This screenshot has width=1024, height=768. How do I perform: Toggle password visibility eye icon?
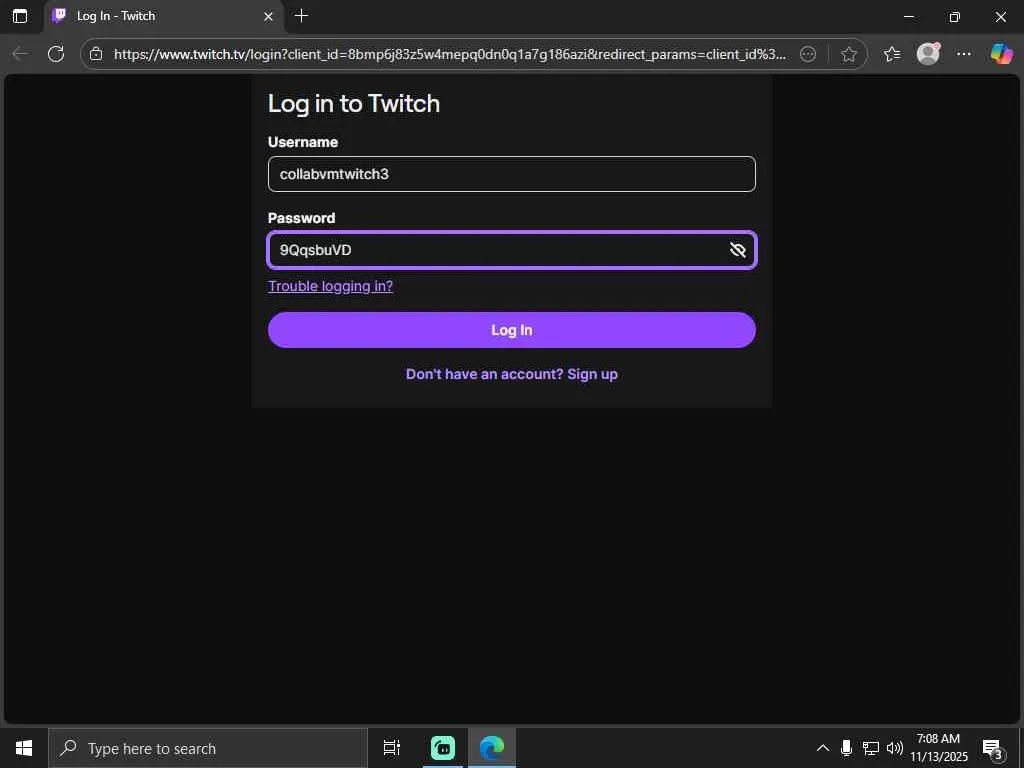(737, 250)
